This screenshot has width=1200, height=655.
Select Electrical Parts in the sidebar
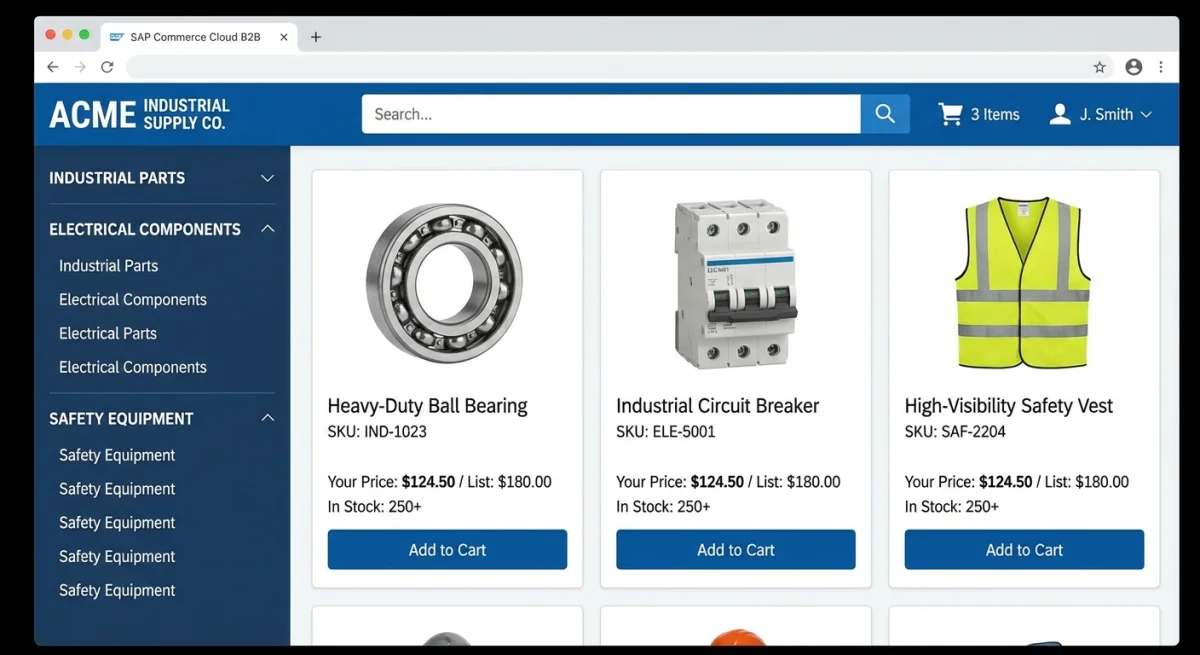[107, 333]
